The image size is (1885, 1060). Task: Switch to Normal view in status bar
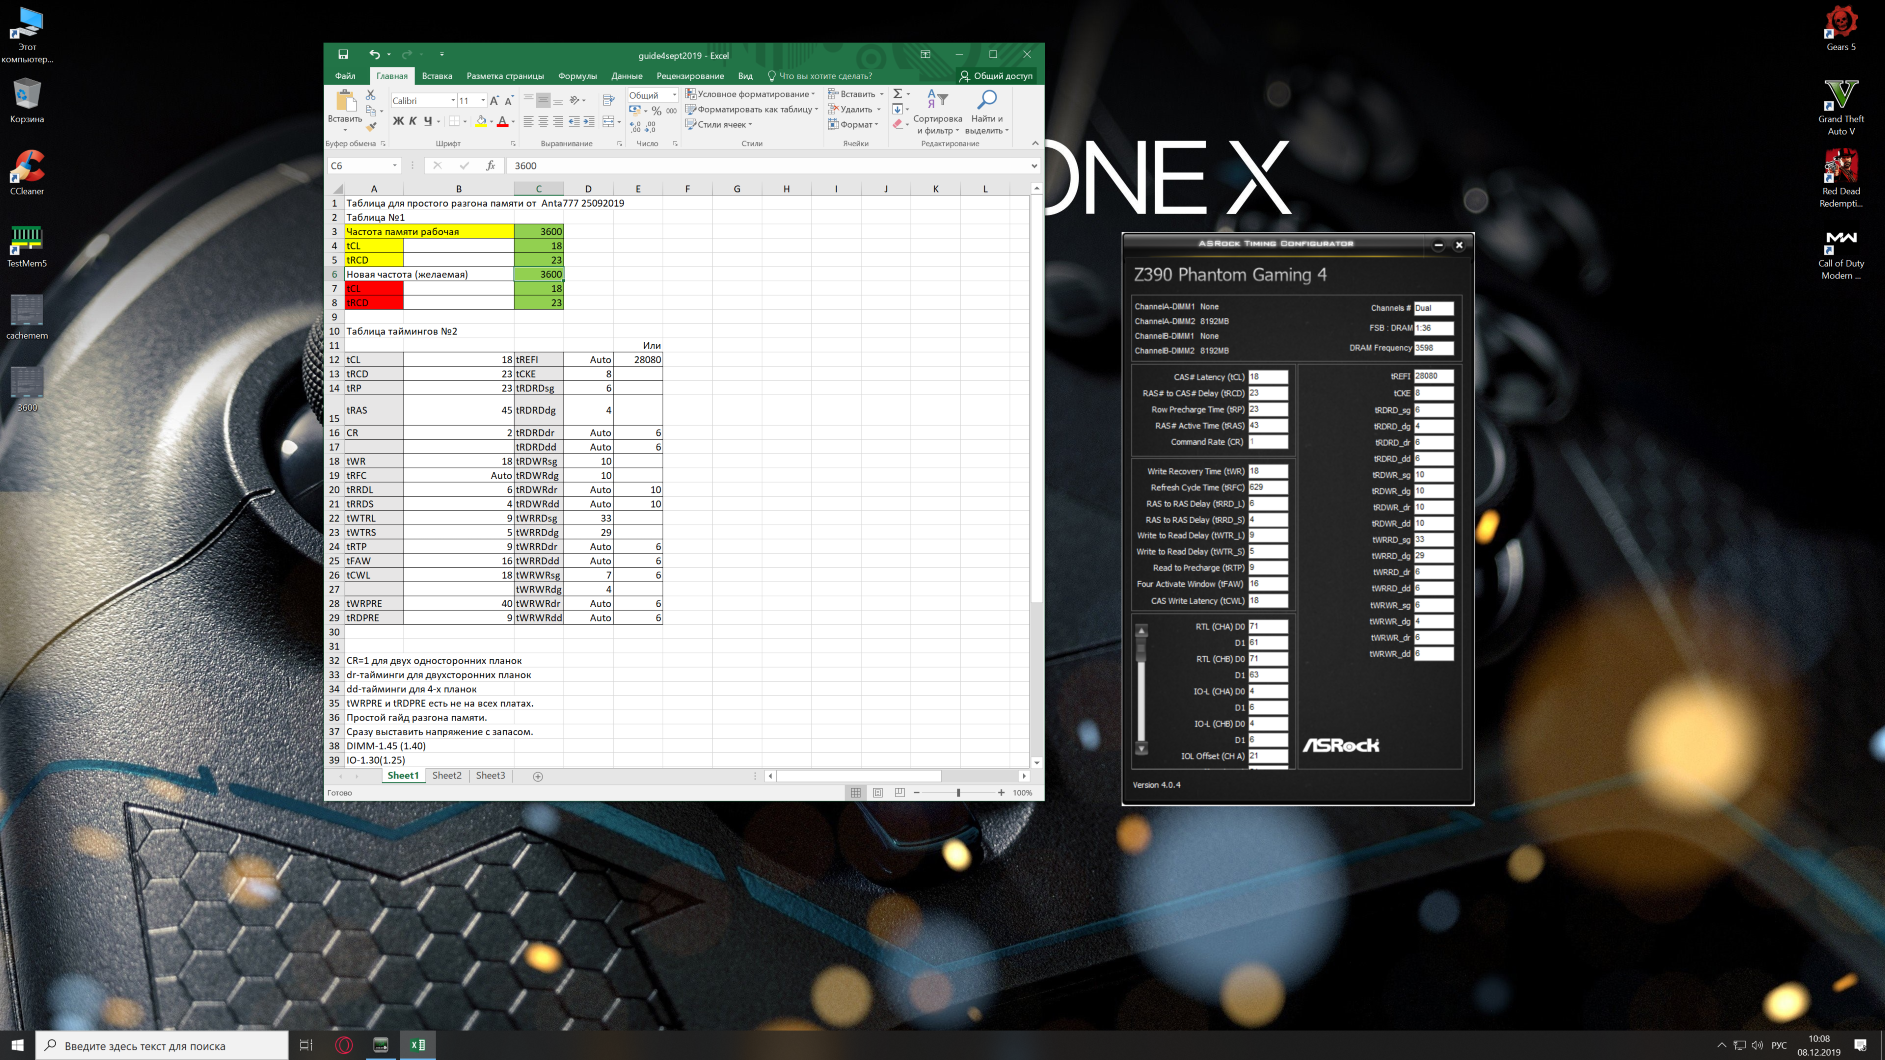[x=856, y=793]
